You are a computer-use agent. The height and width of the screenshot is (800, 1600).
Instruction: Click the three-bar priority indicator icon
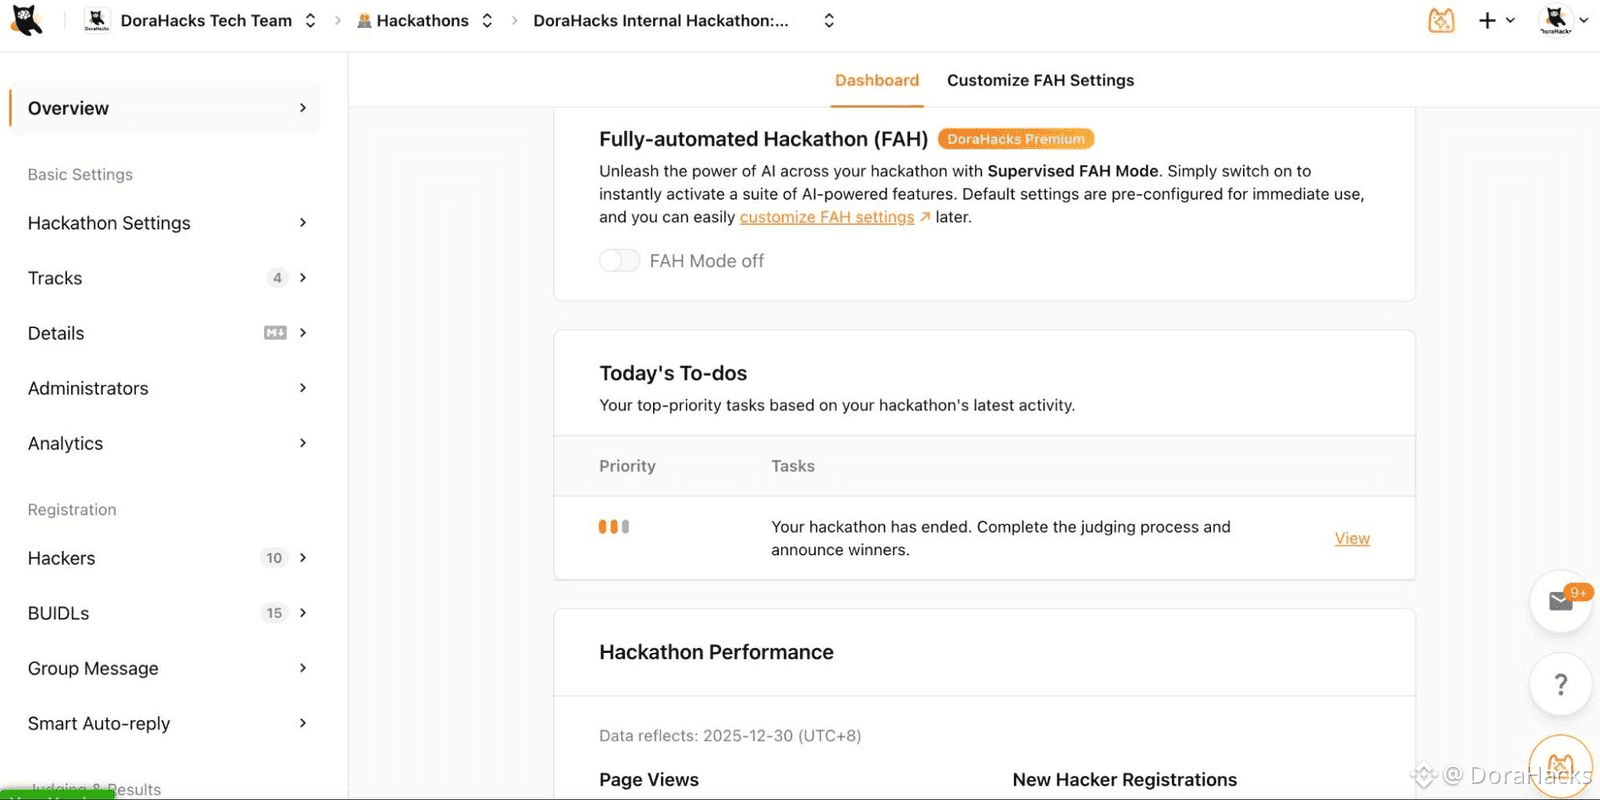(x=613, y=527)
